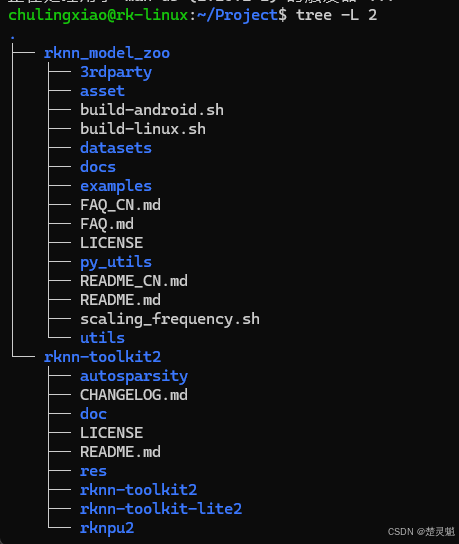Viewport: 459px width, 544px height.
Task: Select the autosparsity folder
Action: (134, 376)
